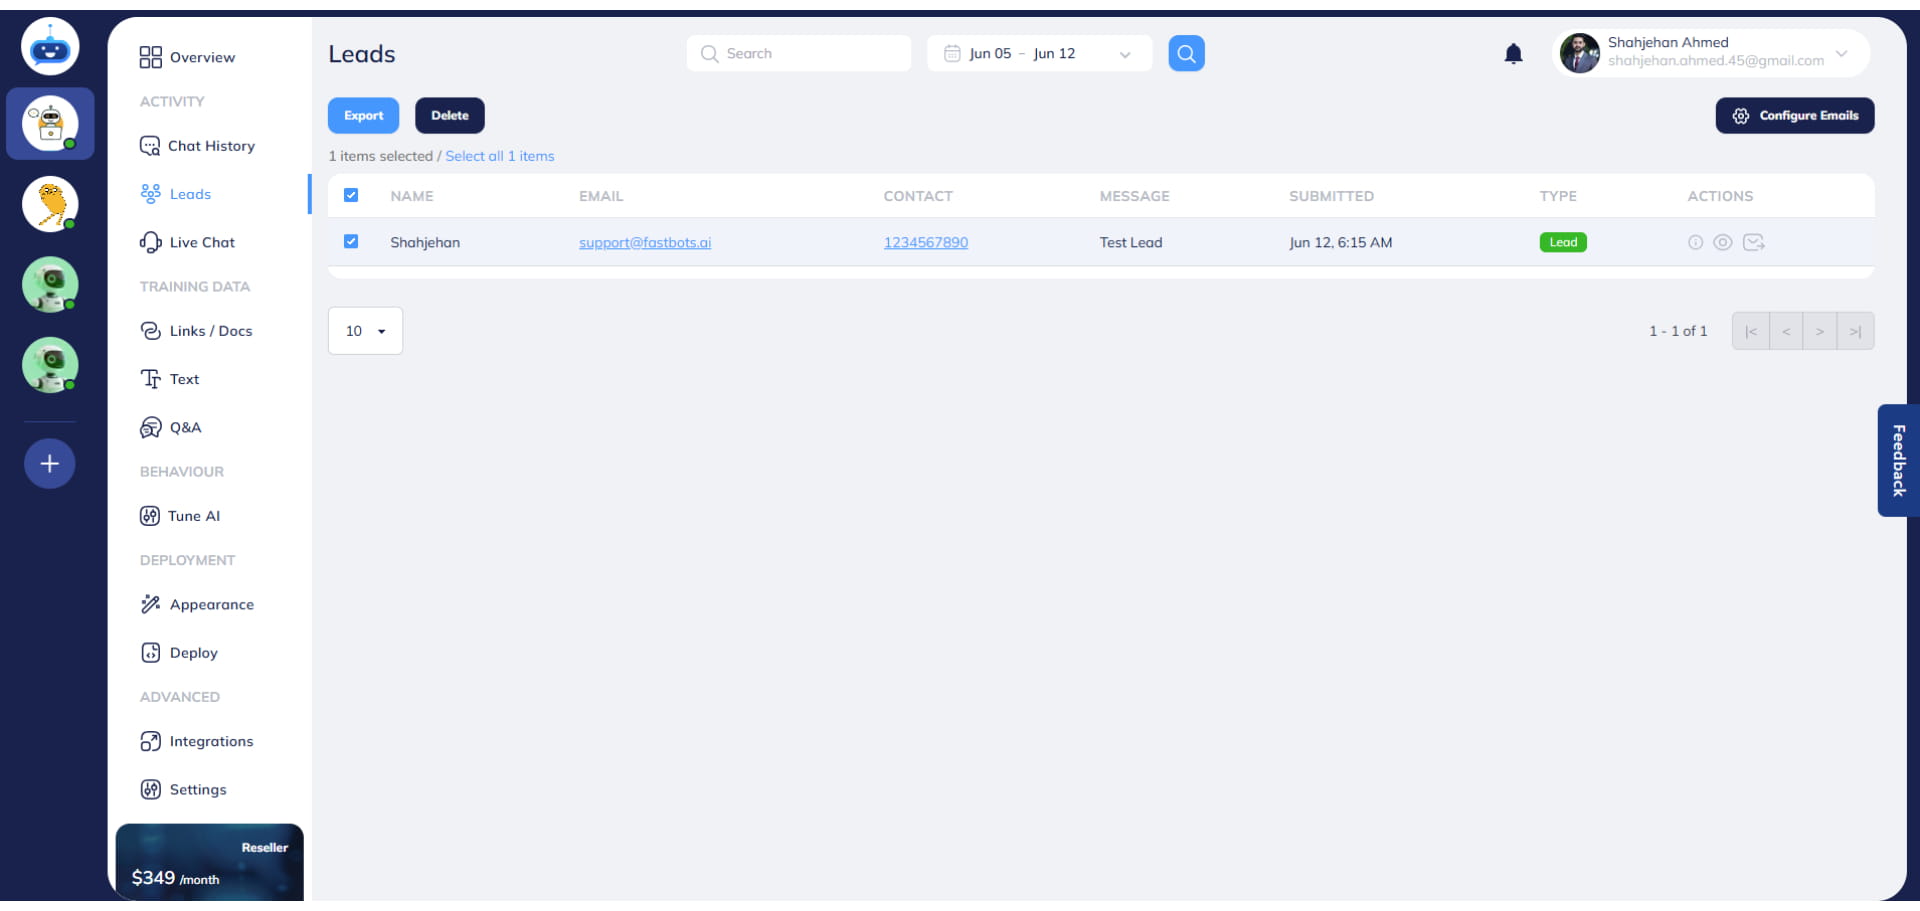
Task: Open the notifications bell
Action: tap(1513, 53)
